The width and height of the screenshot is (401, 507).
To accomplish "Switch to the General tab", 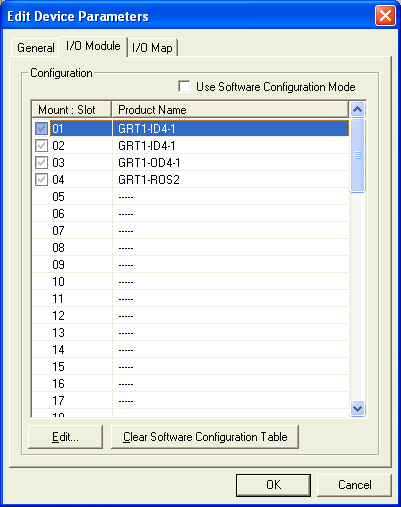I will pyautogui.click(x=35, y=48).
